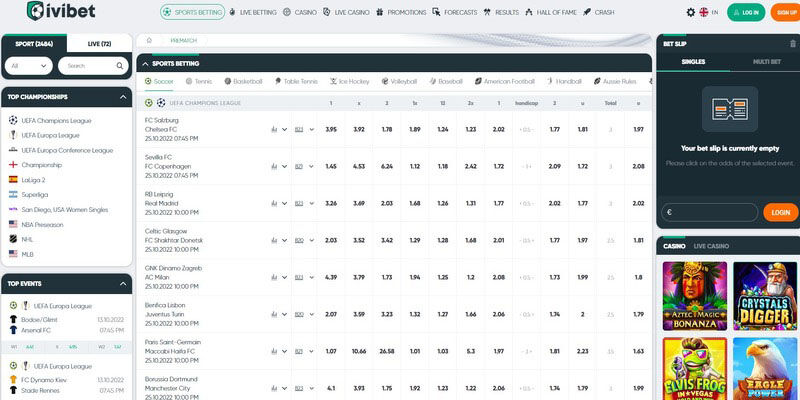Select Aussie Rules sport filter
This screenshot has width=800, height=400.
(x=615, y=82)
